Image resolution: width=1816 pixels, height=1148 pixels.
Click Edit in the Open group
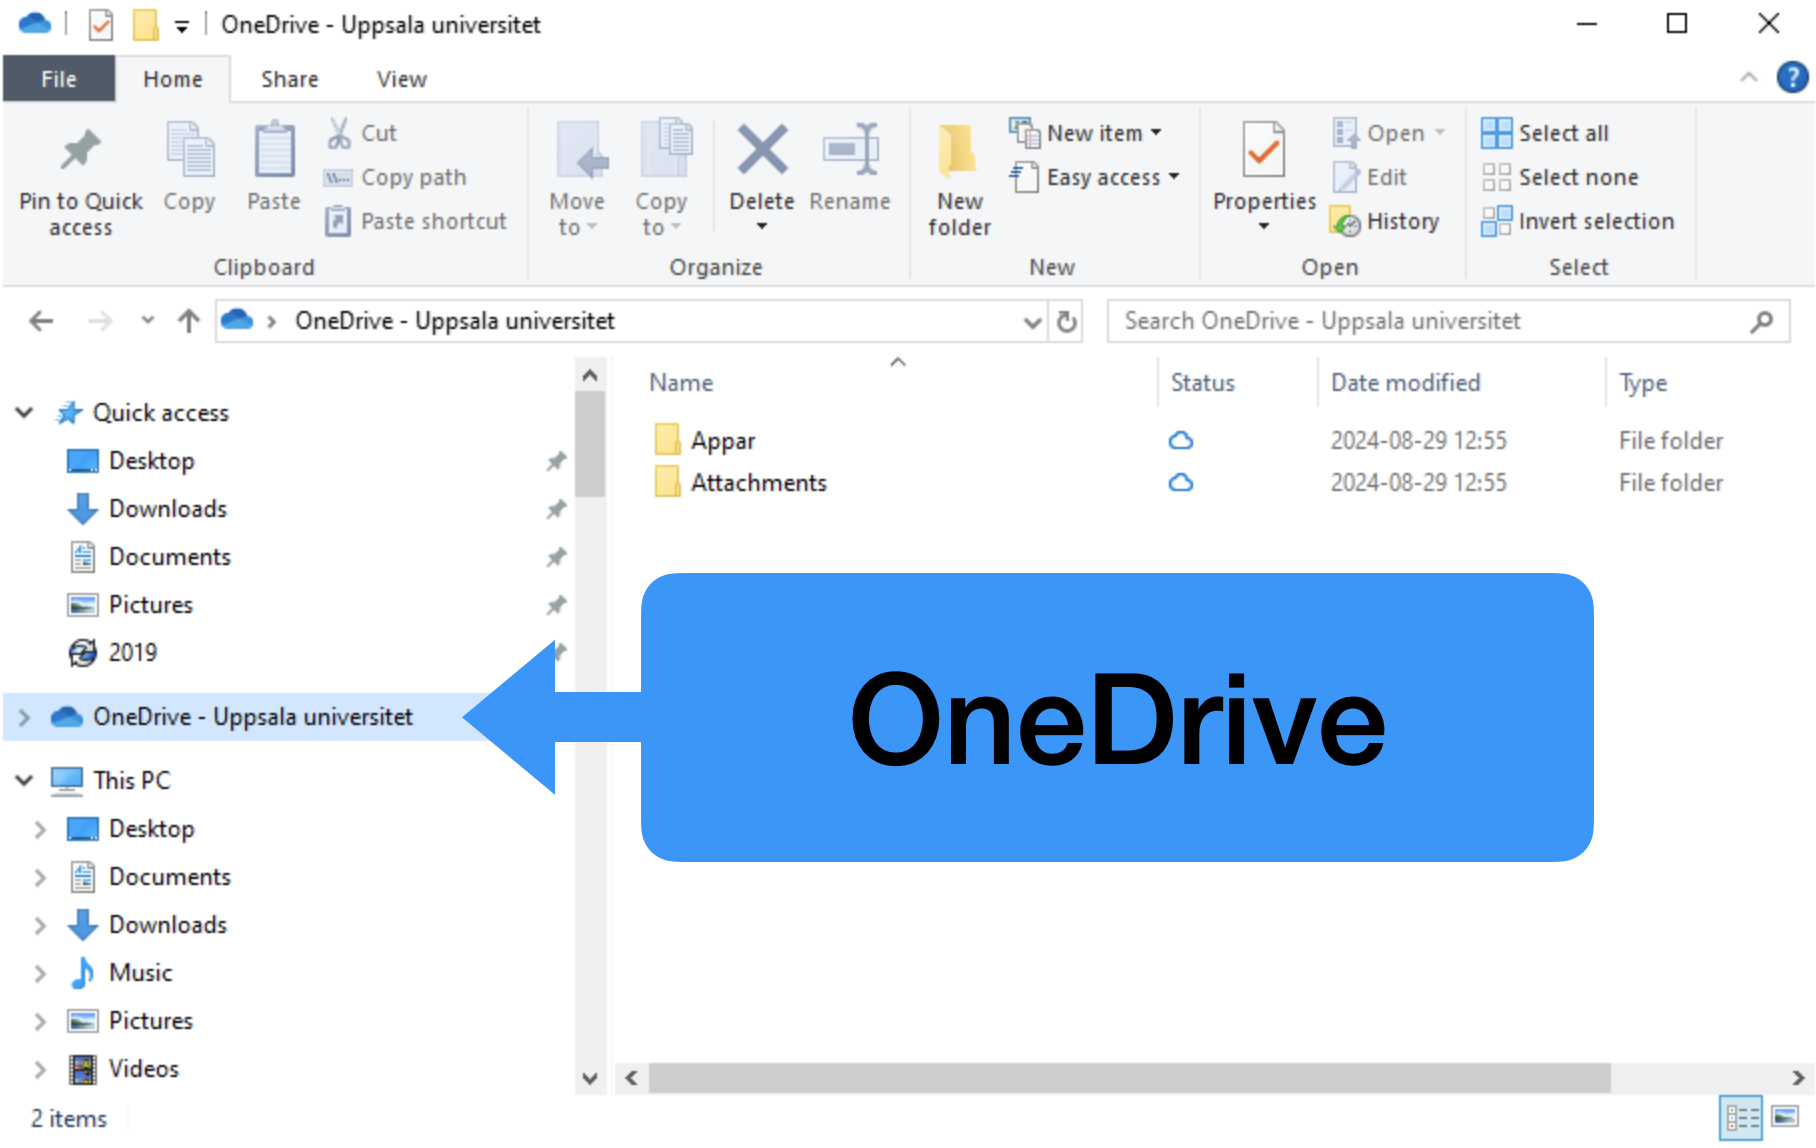click(1370, 177)
